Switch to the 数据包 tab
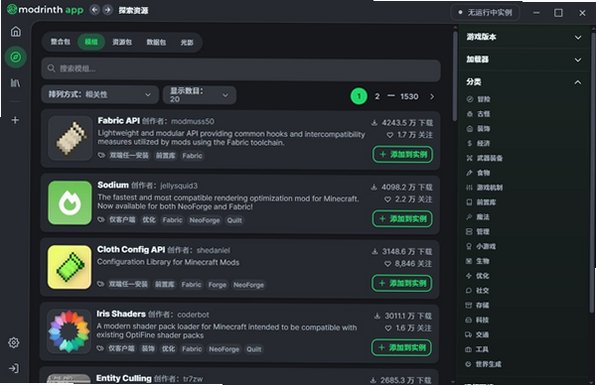 (x=156, y=42)
